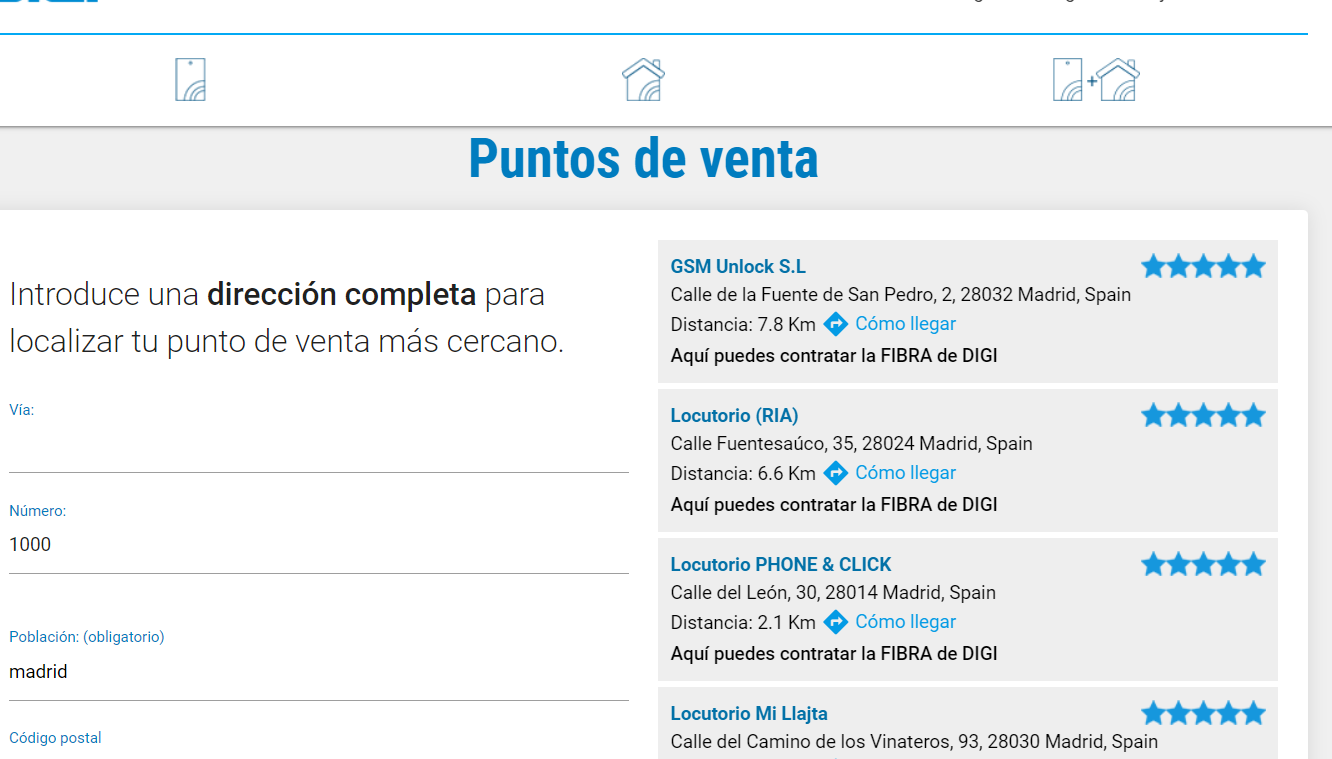The height and width of the screenshot is (759, 1332).
Task: Select address Calle de la Fuente de San Pedro, 2
Action: (x=901, y=295)
